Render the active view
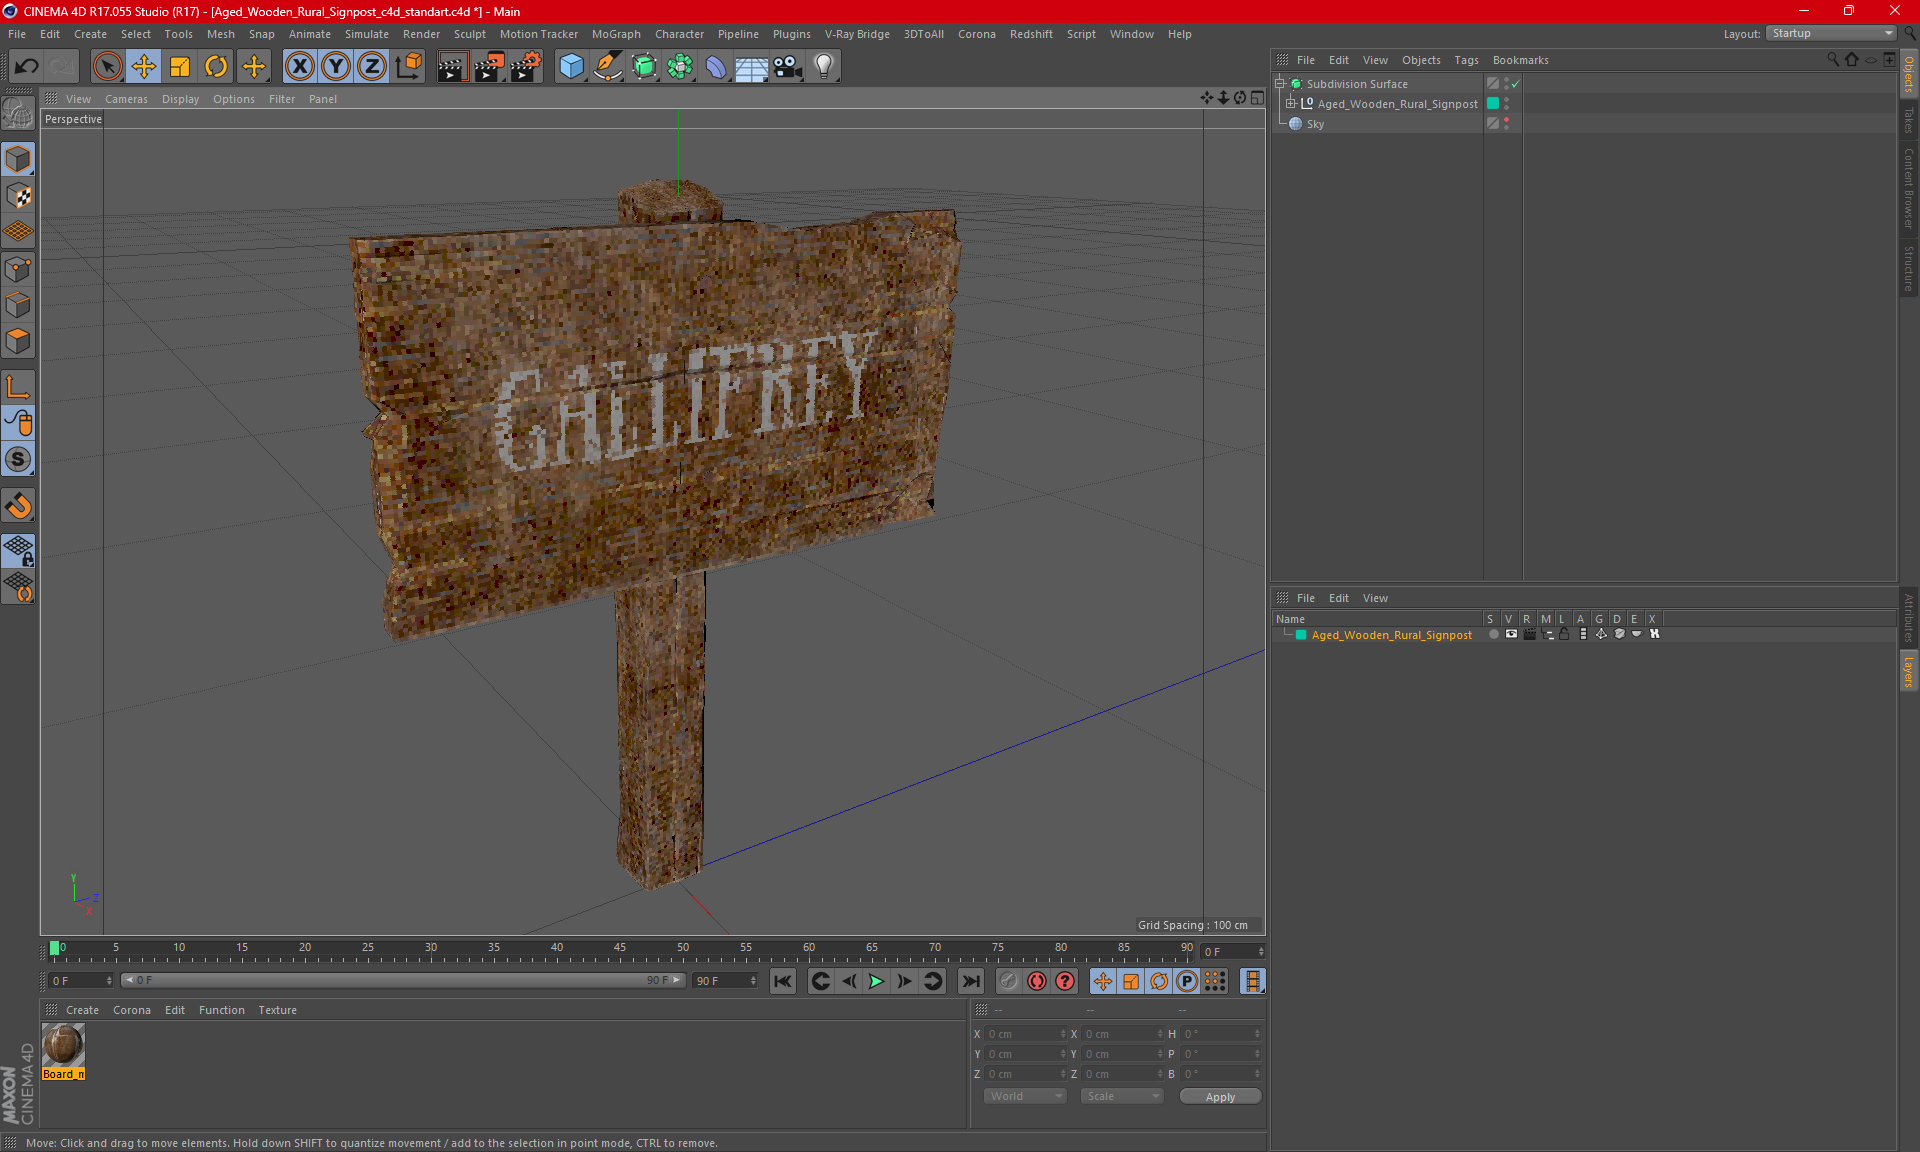Viewport: 1920px width, 1152px height. [x=452, y=67]
